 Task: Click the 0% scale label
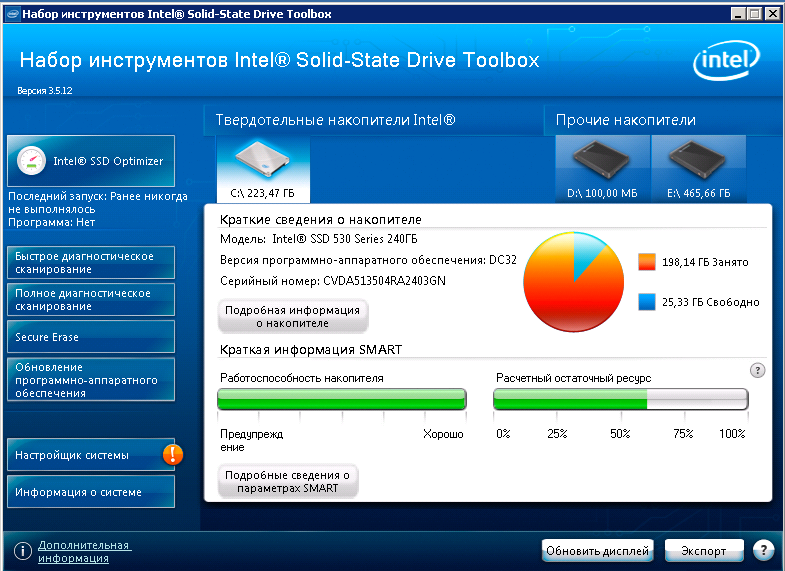click(503, 434)
